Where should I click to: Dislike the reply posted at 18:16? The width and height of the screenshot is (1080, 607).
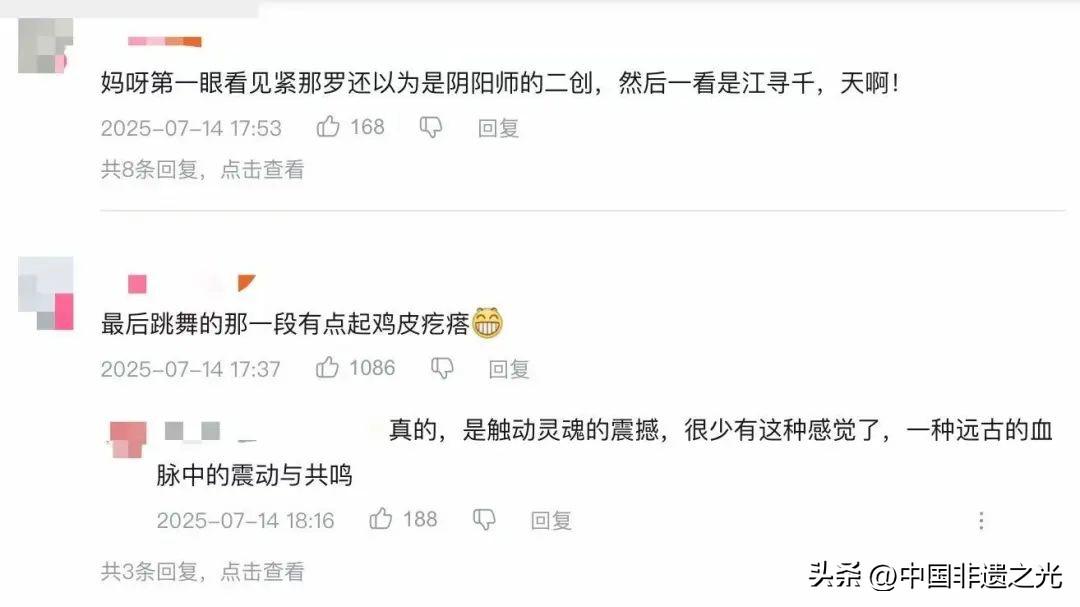point(484,519)
